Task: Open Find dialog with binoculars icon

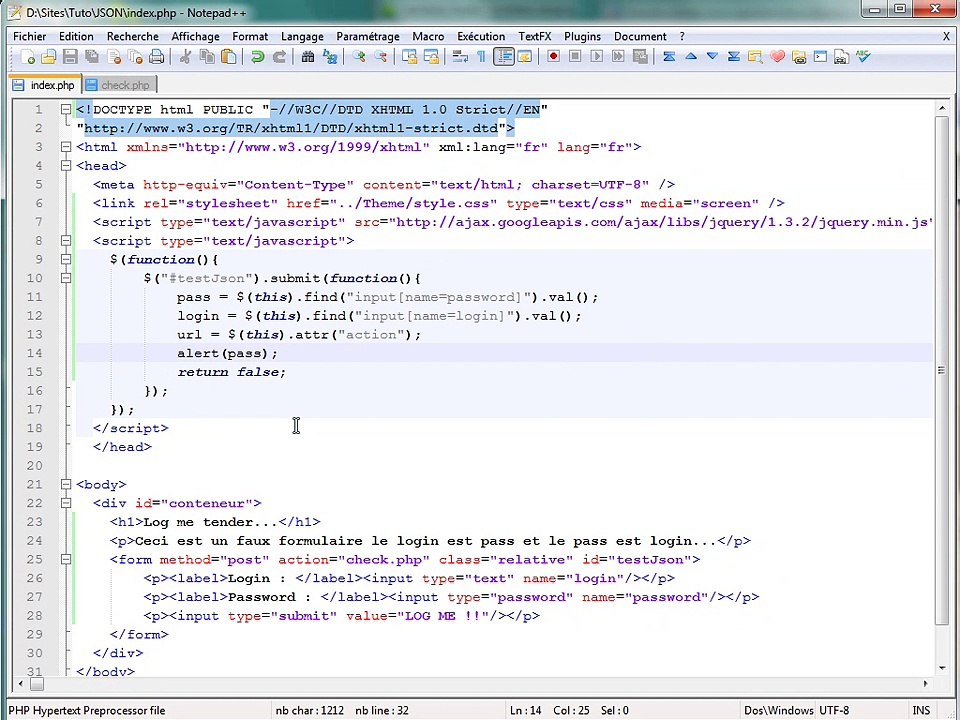Action: pos(308,57)
